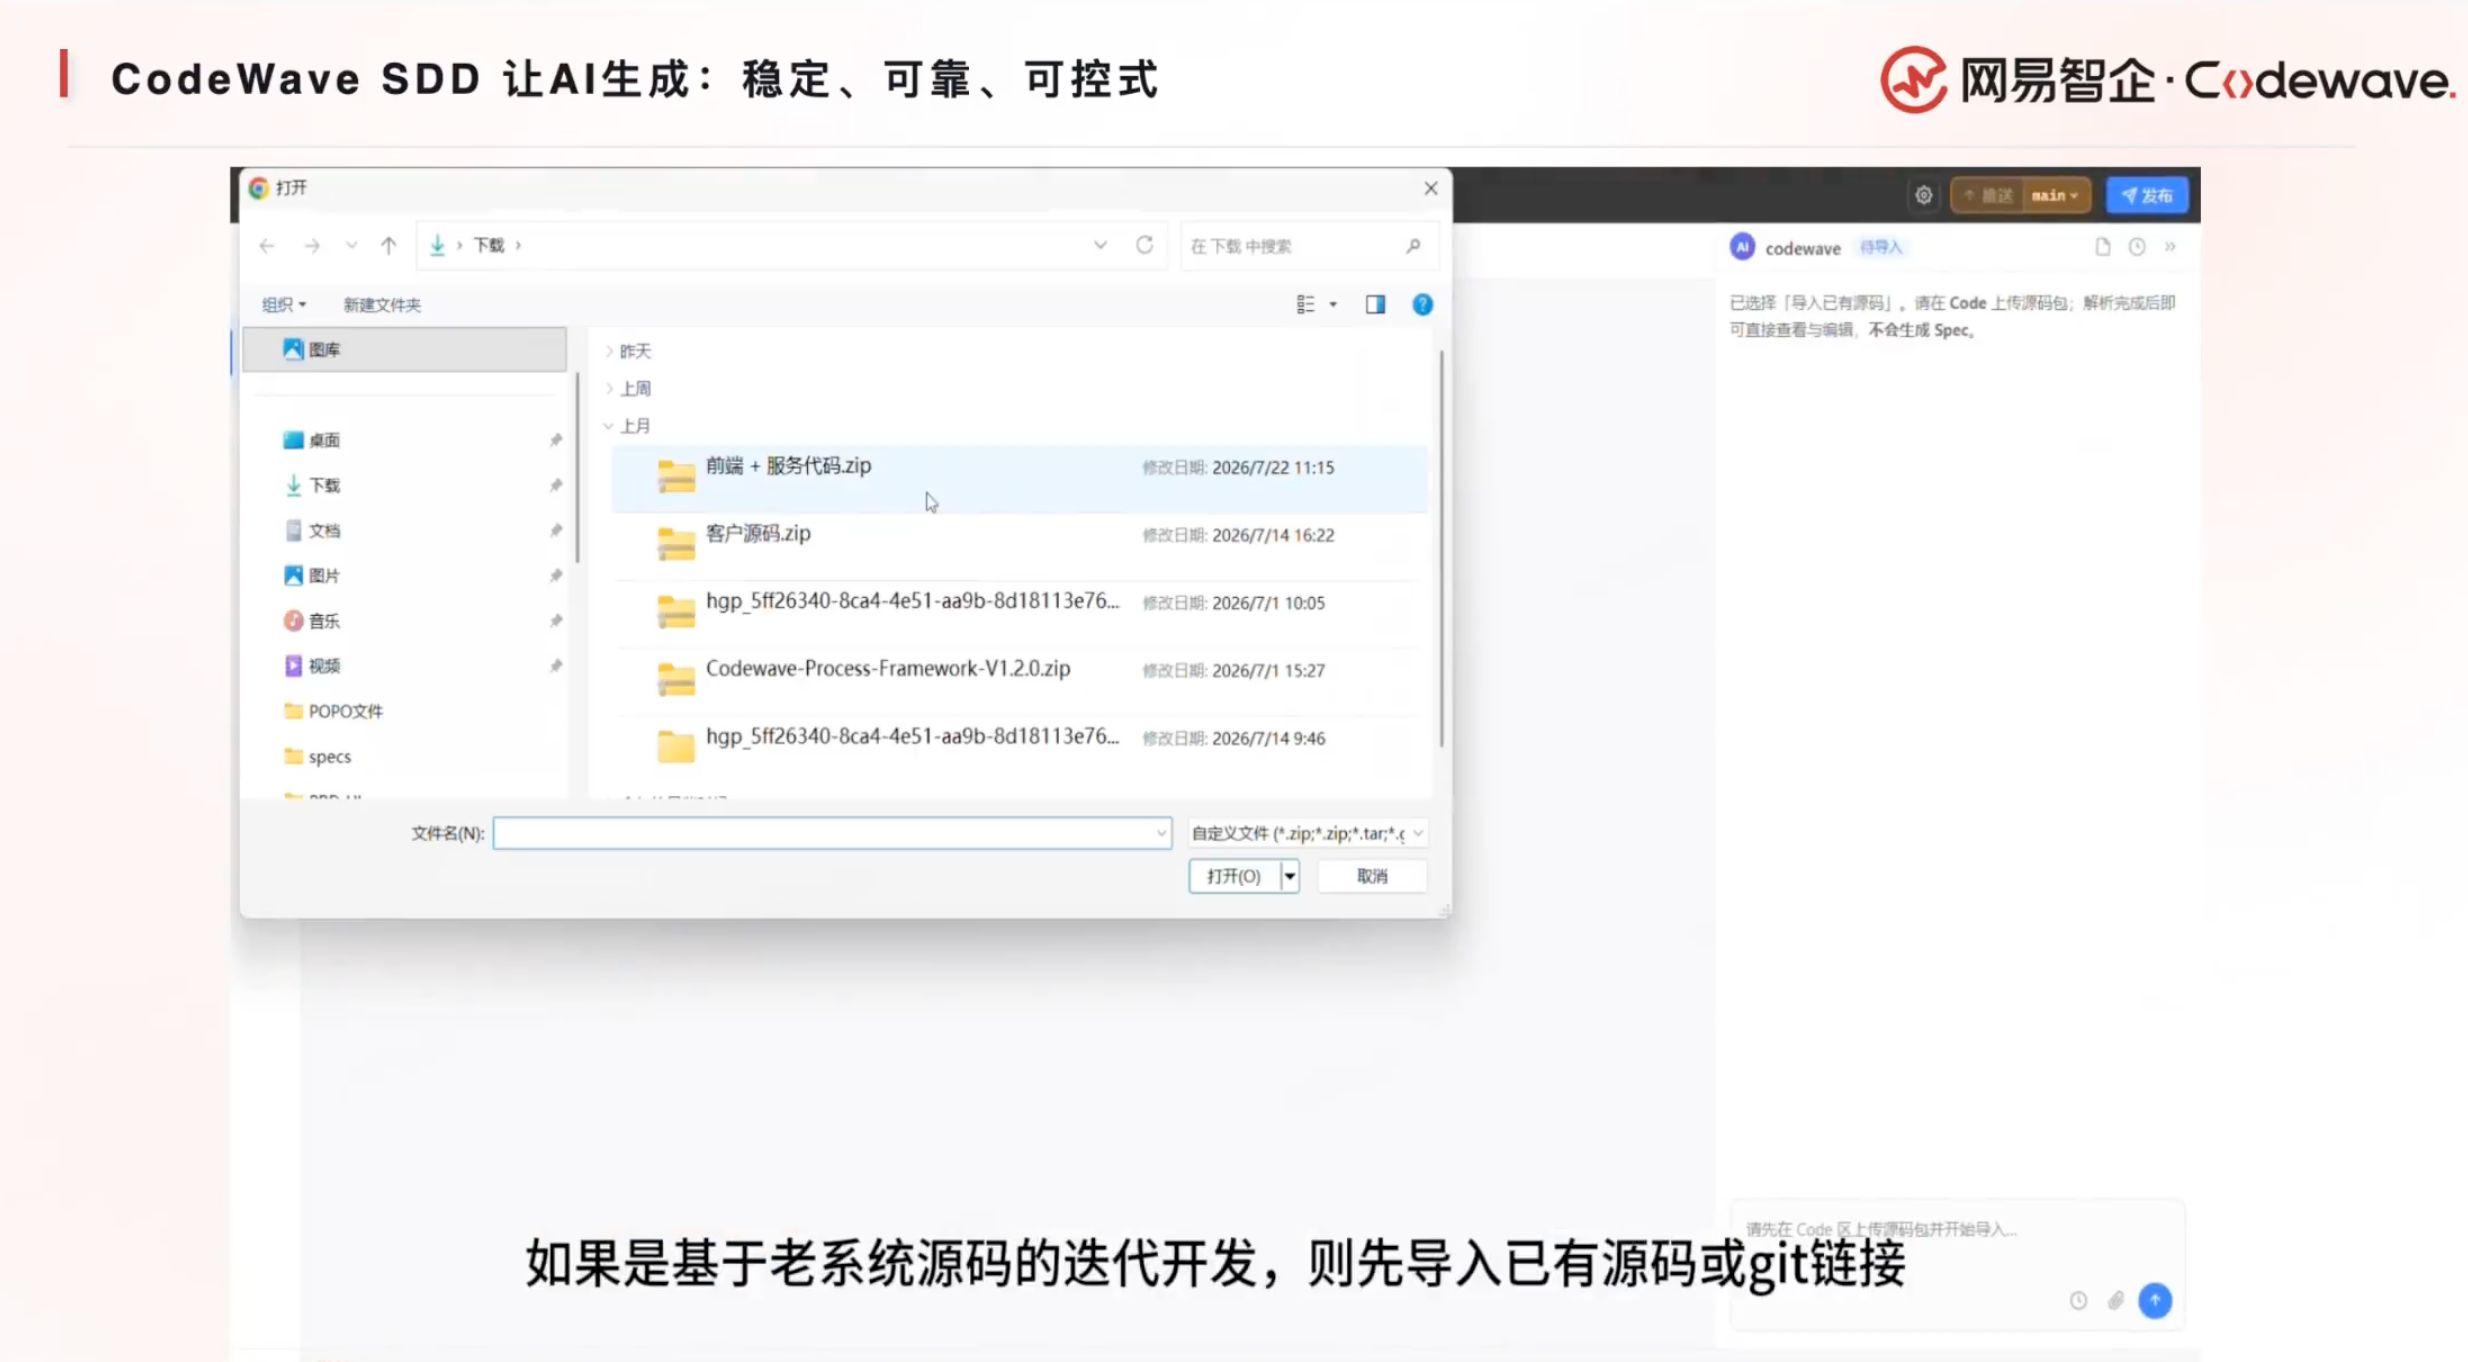Select Codewave-Process-Framework-V1.2.0.zip file
The image size is (2468, 1362).
(1019, 681)
